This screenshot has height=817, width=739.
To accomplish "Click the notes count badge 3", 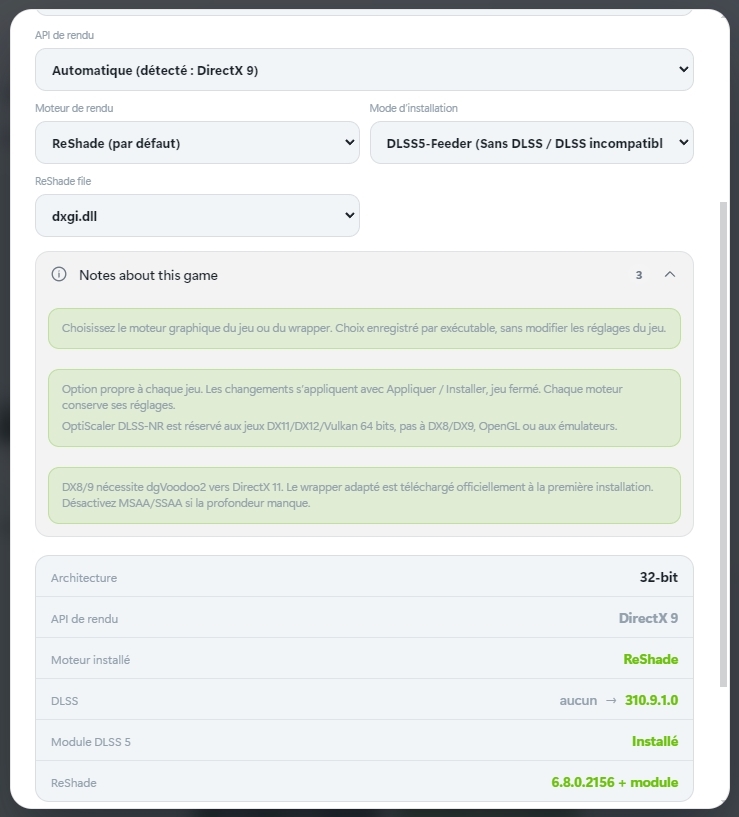I will coord(638,275).
